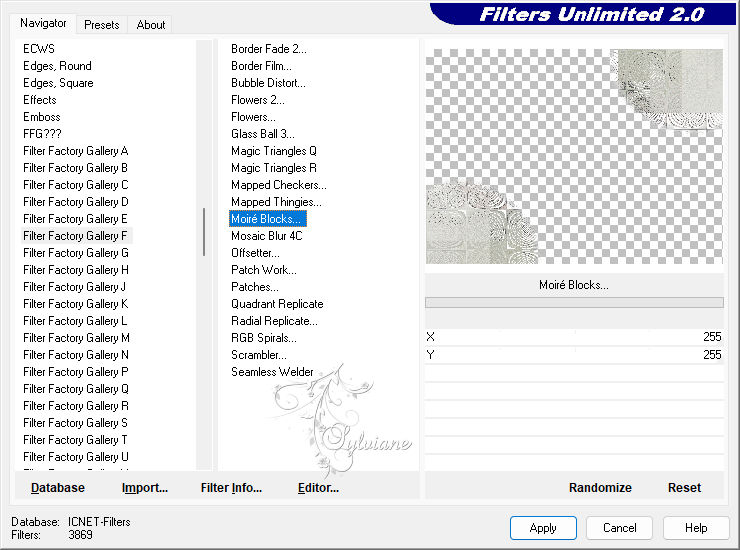Click the Cancel button
This screenshot has height=550, width=740.
pos(619,528)
